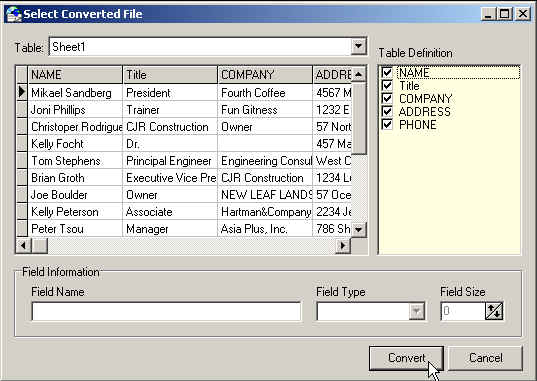Image resolution: width=537 pixels, height=381 pixels.
Task: Click the row selector for Kelly Focht
Action: pyautogui.click(x=22, y=144)
